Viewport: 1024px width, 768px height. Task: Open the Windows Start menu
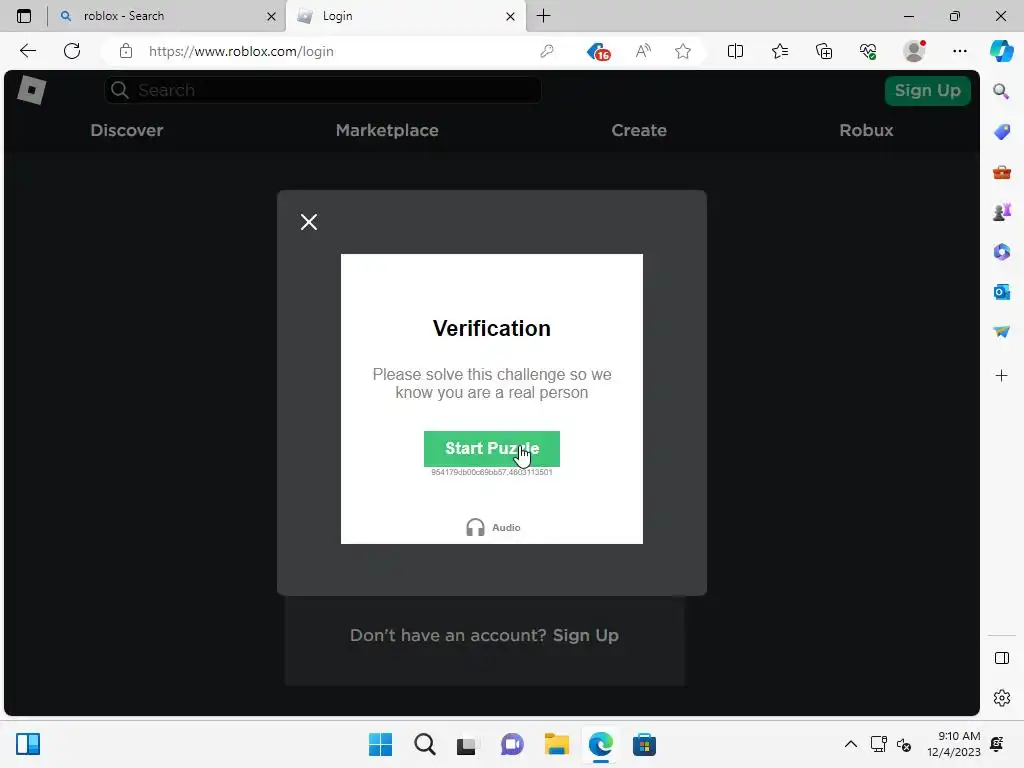(x=380, y=744)
